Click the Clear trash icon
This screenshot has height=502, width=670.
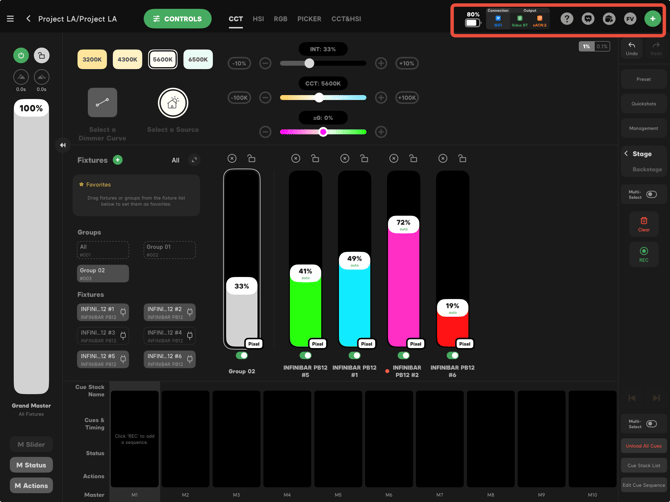pos(644,224)
